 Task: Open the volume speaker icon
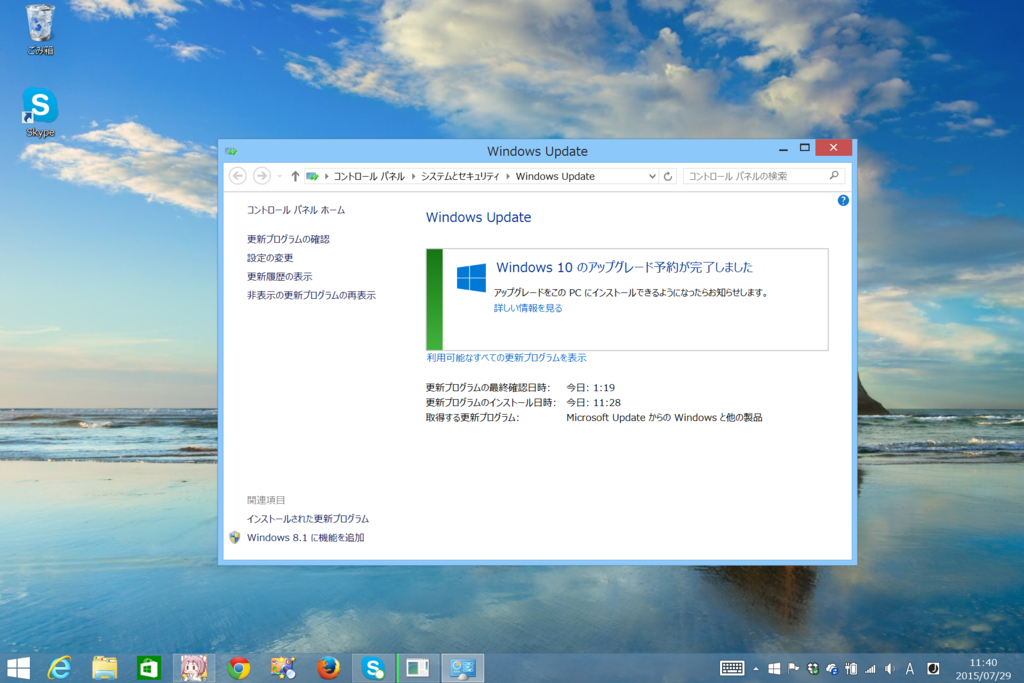click(x=889, y=669)
